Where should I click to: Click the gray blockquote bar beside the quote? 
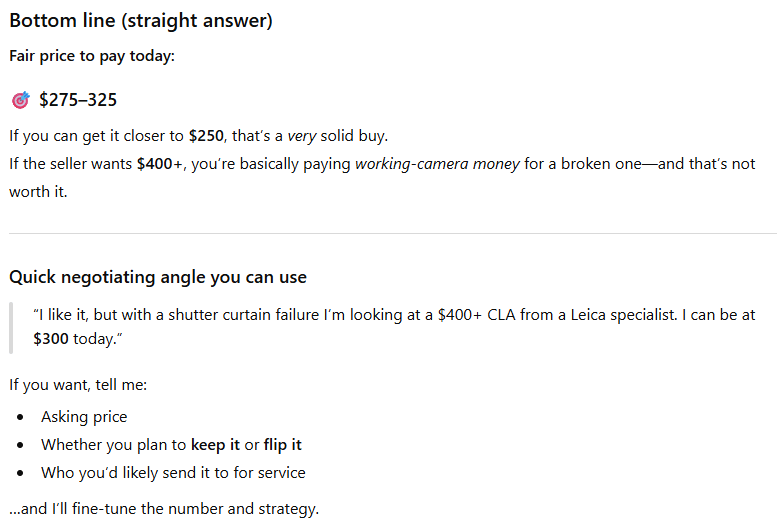(11, 328)
